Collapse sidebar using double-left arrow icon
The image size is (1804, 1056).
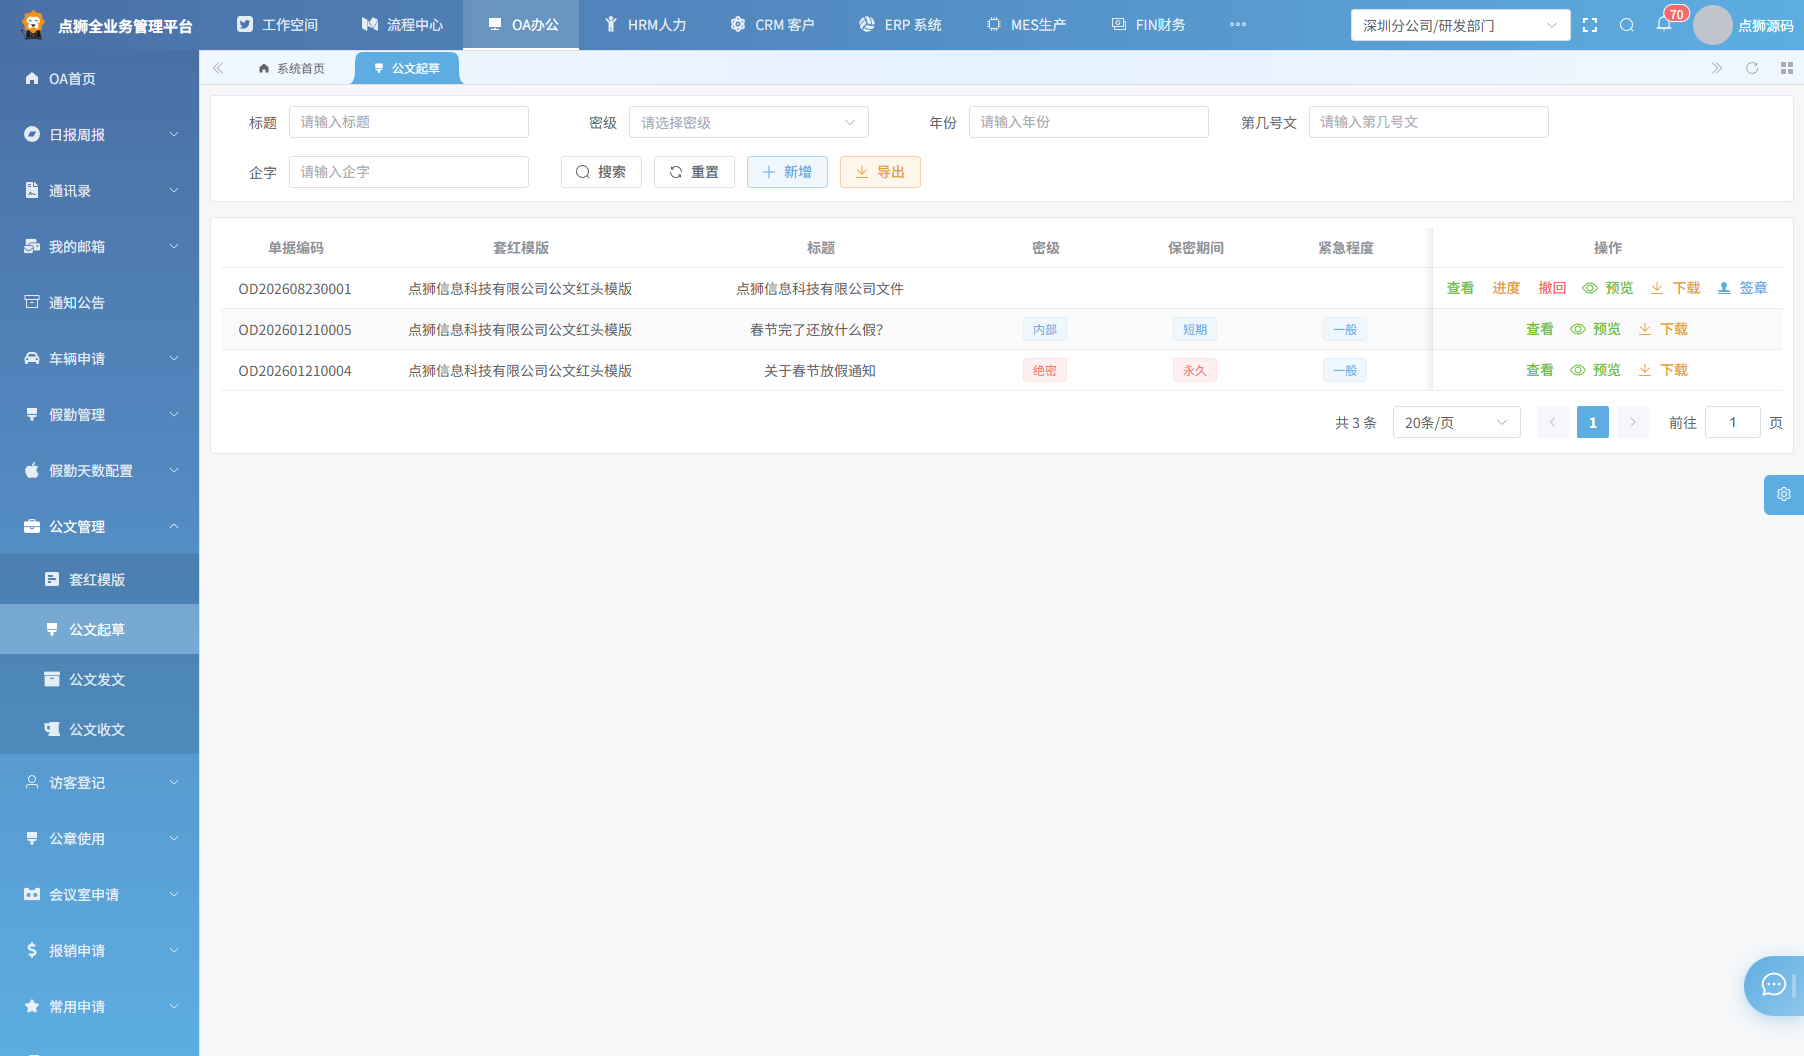click(218, 68)
